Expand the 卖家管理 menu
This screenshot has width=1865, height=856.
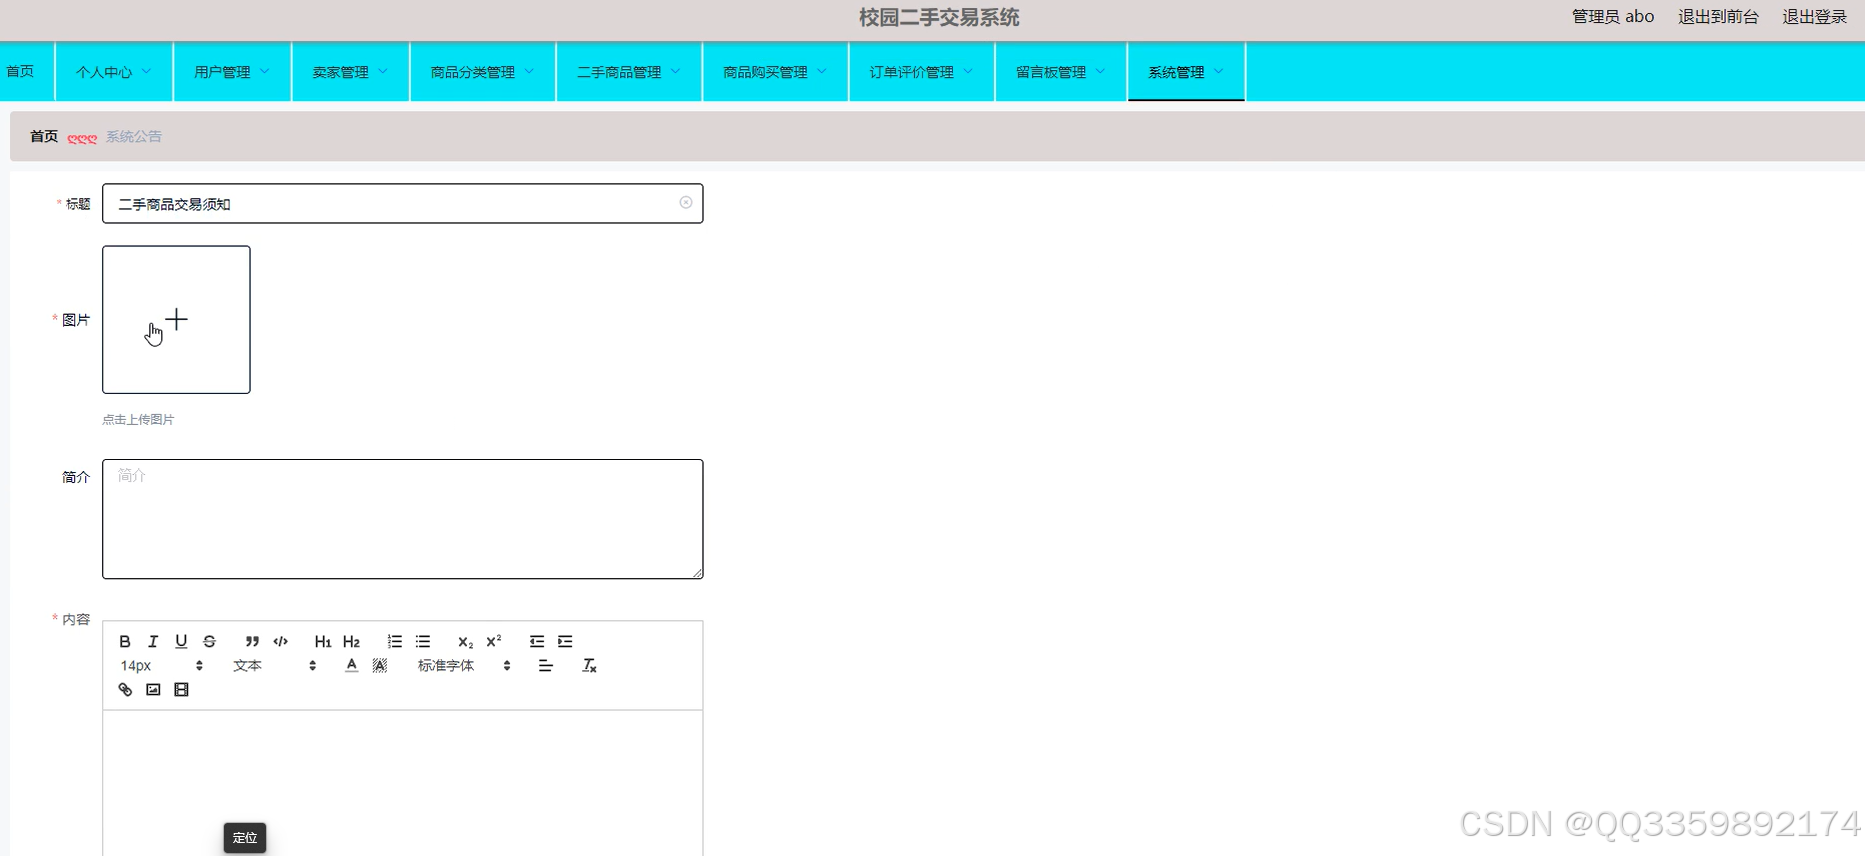pyautogui.click(x=350, y=72)
